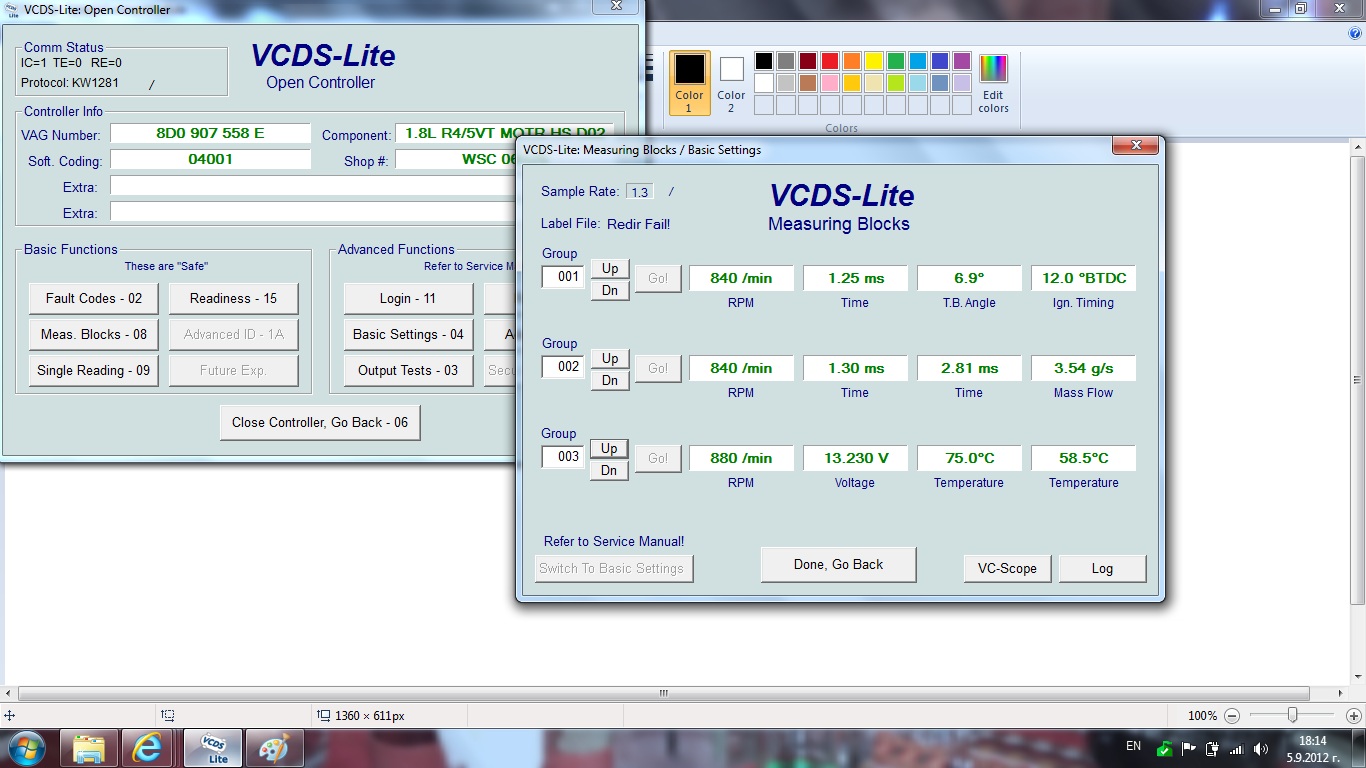Open the Windows Start menu orb
Screen dimensions: 1366x768
point(27,748)
